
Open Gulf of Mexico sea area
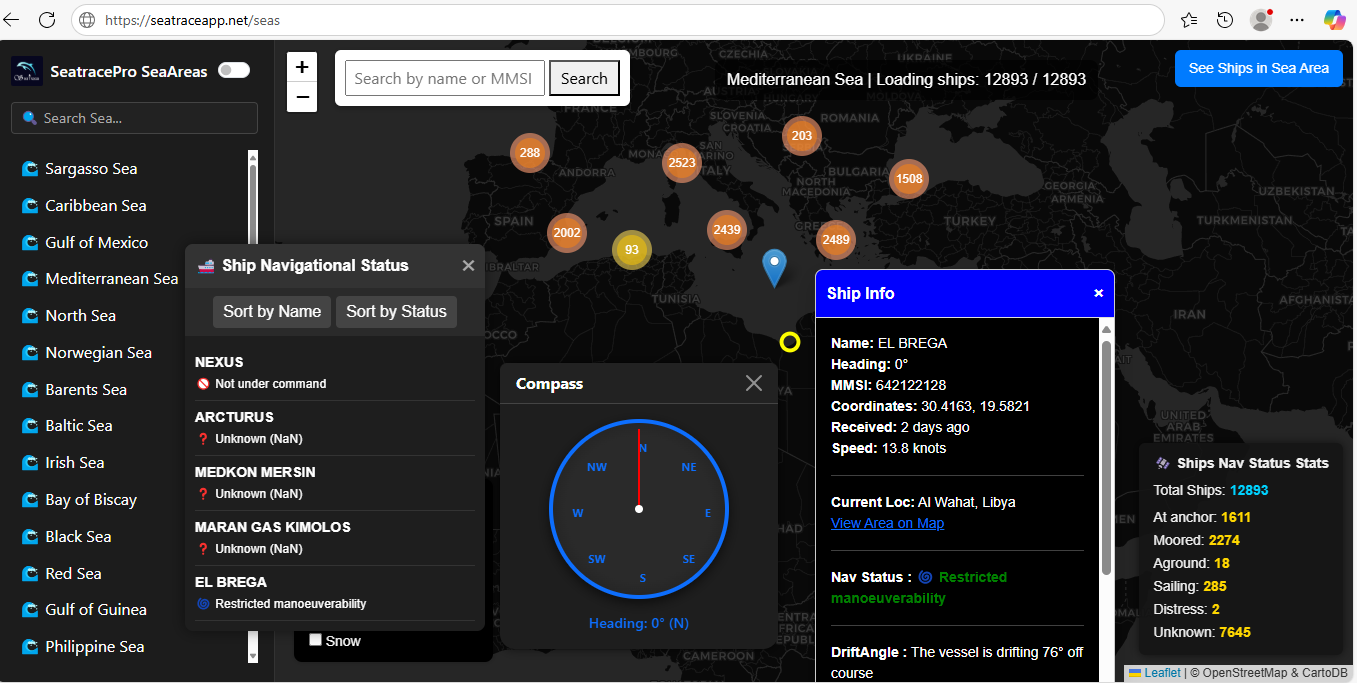coord(96,242)
